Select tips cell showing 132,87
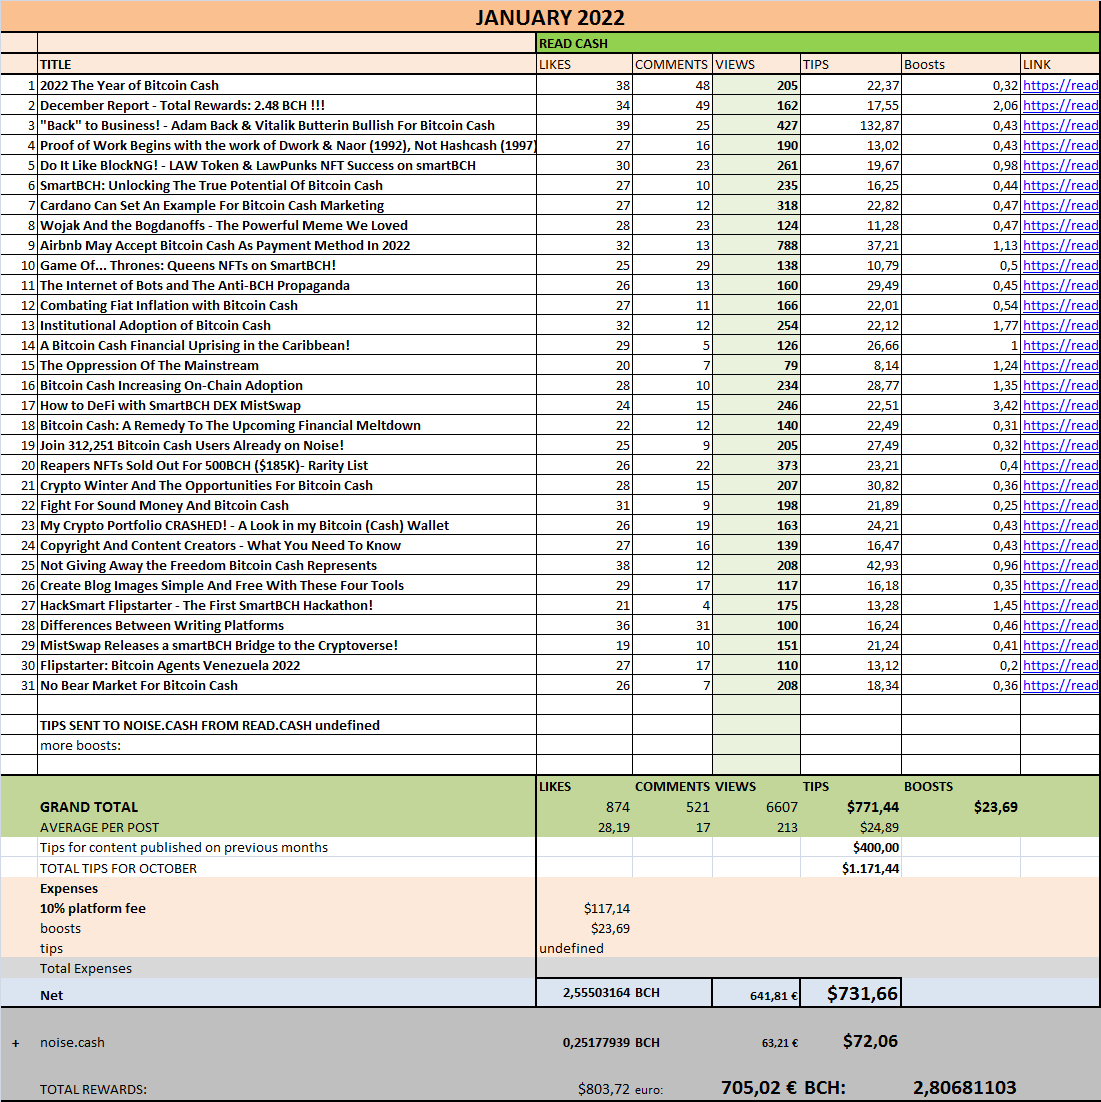Viewport: 1101px width, 1102px height. [850, 125]
